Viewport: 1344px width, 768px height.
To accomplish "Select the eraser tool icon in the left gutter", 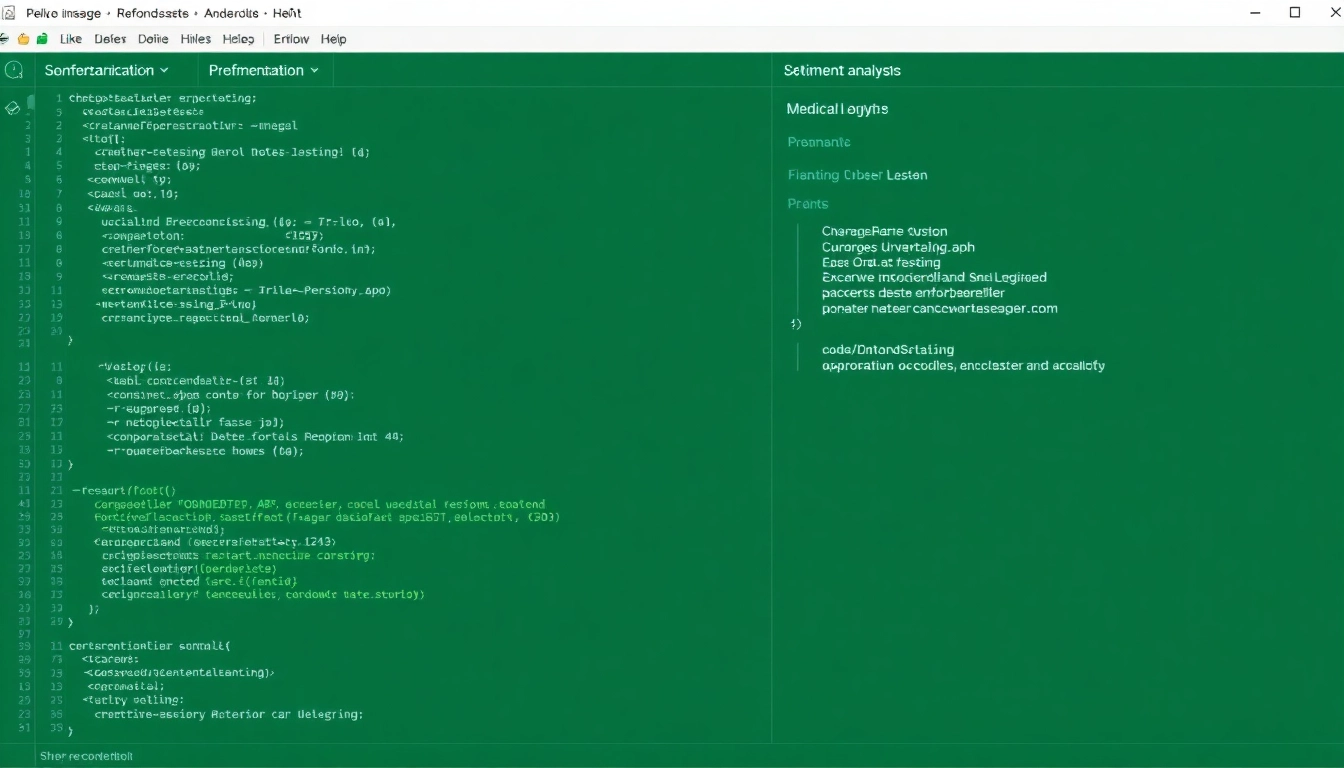I will 12,107.
